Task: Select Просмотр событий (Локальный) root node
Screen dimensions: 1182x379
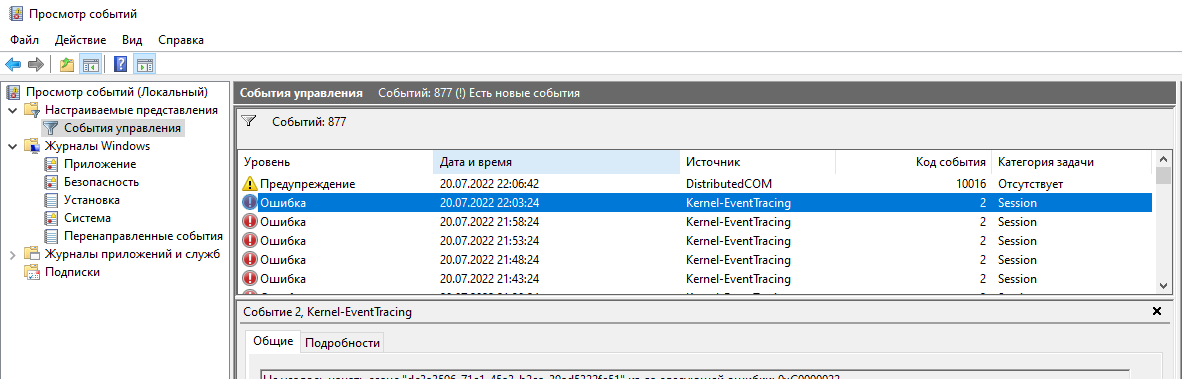Action: [x=117, y=92]
